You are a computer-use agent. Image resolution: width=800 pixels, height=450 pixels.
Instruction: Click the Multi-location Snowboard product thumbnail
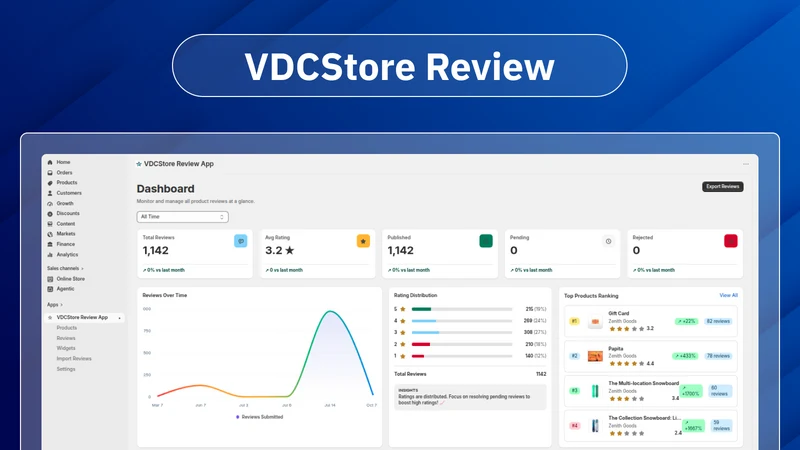click(595, 391)
